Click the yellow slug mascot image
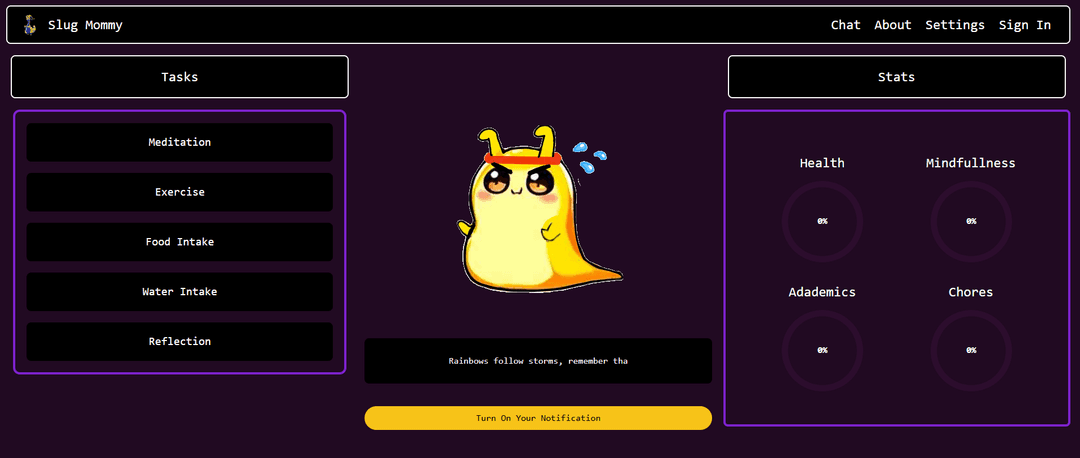Viewport: 1080px width, 458px height. (x=539, y=209)
